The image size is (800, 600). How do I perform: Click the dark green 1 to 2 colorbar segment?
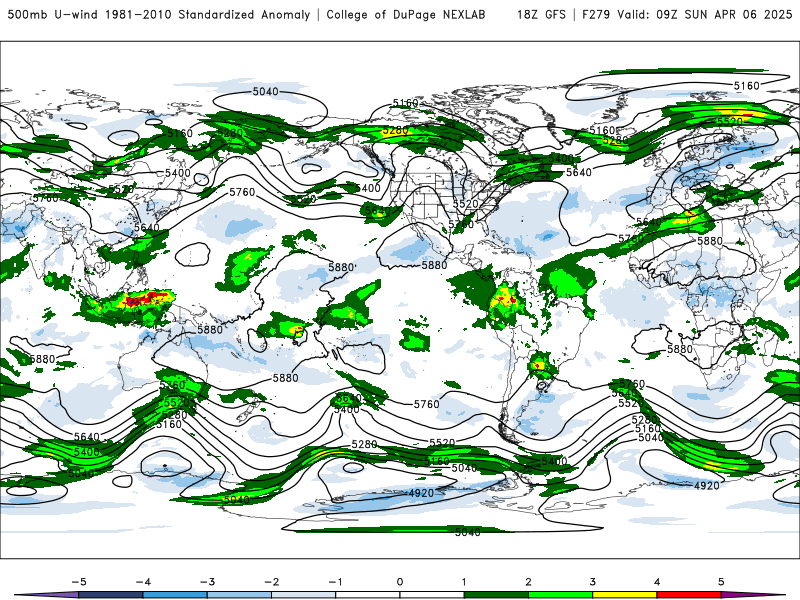pos(496,595)
